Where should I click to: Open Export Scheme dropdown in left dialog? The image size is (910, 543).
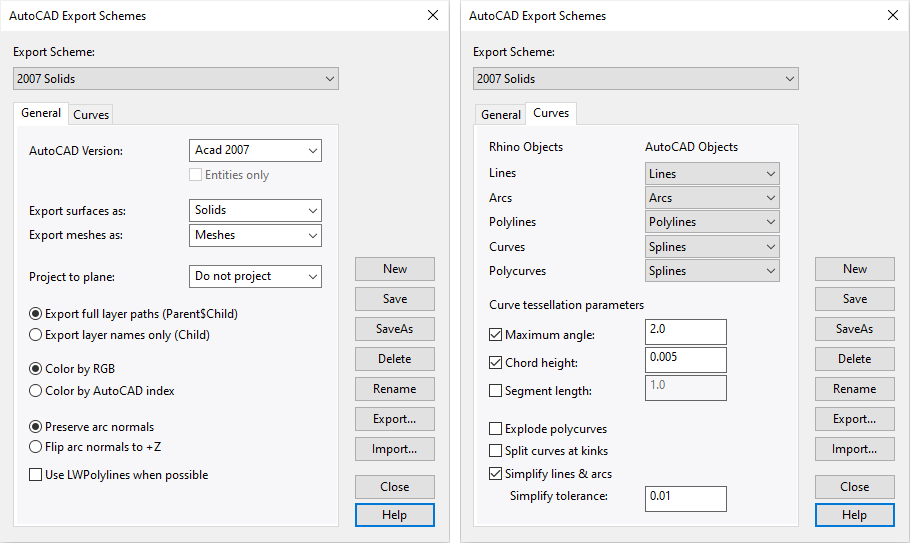pyautogui.click(x=175, y=79)
